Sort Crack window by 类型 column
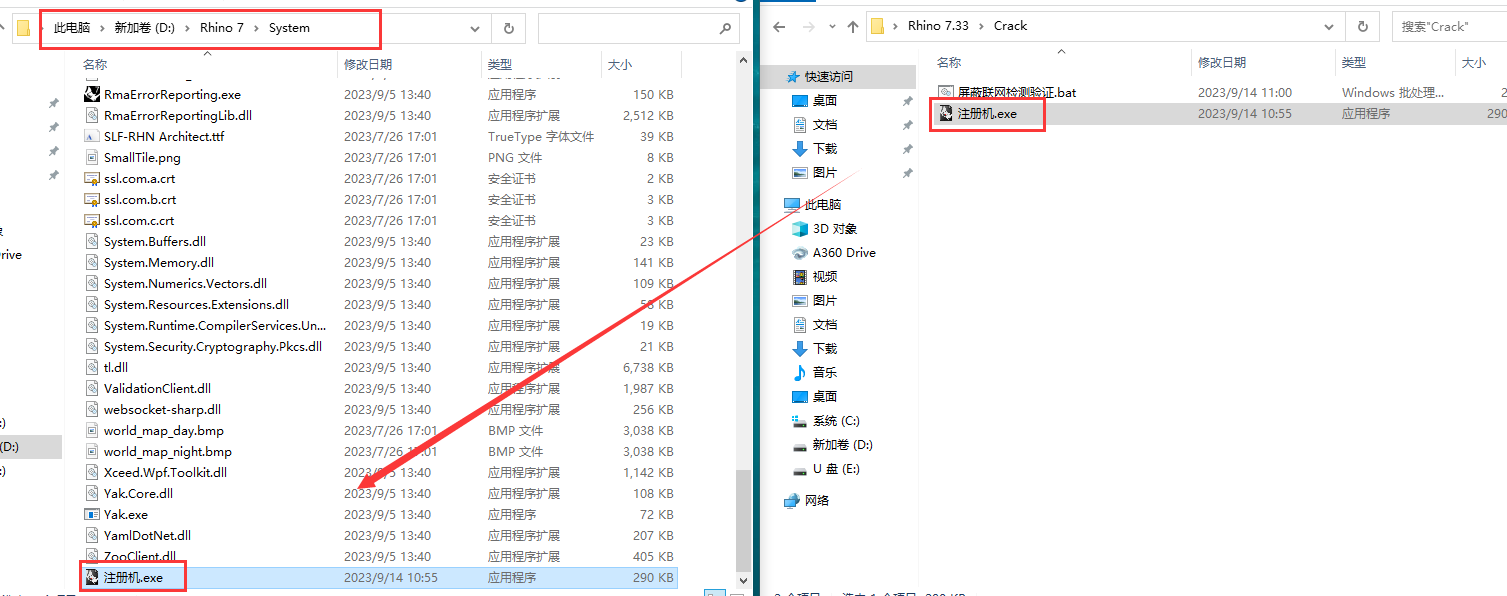 (1354, 63)
